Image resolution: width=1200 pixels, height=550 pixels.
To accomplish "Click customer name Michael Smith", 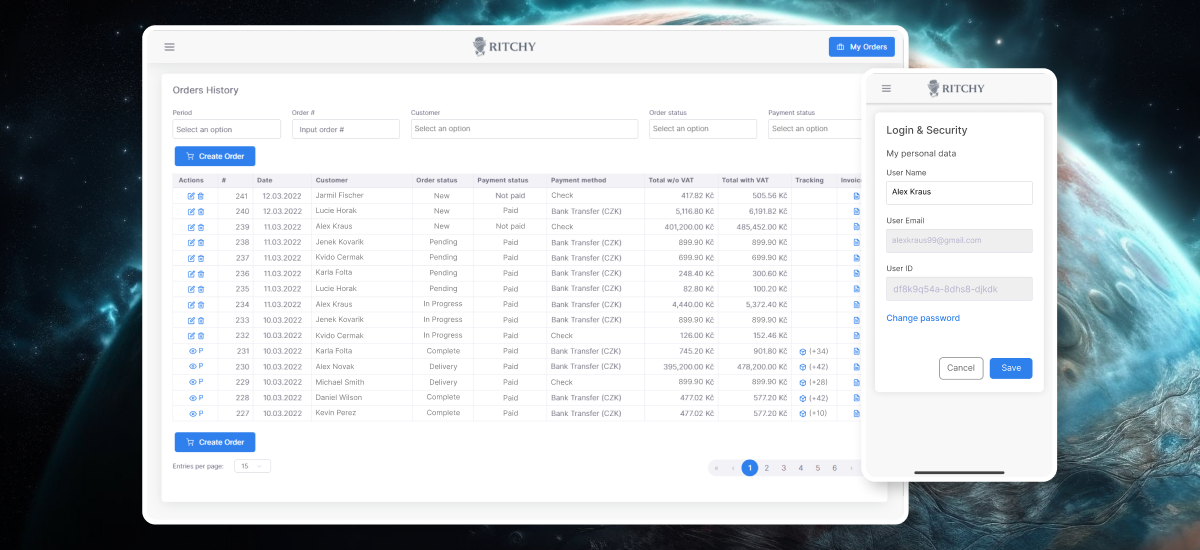I will [x=340, y=382].
